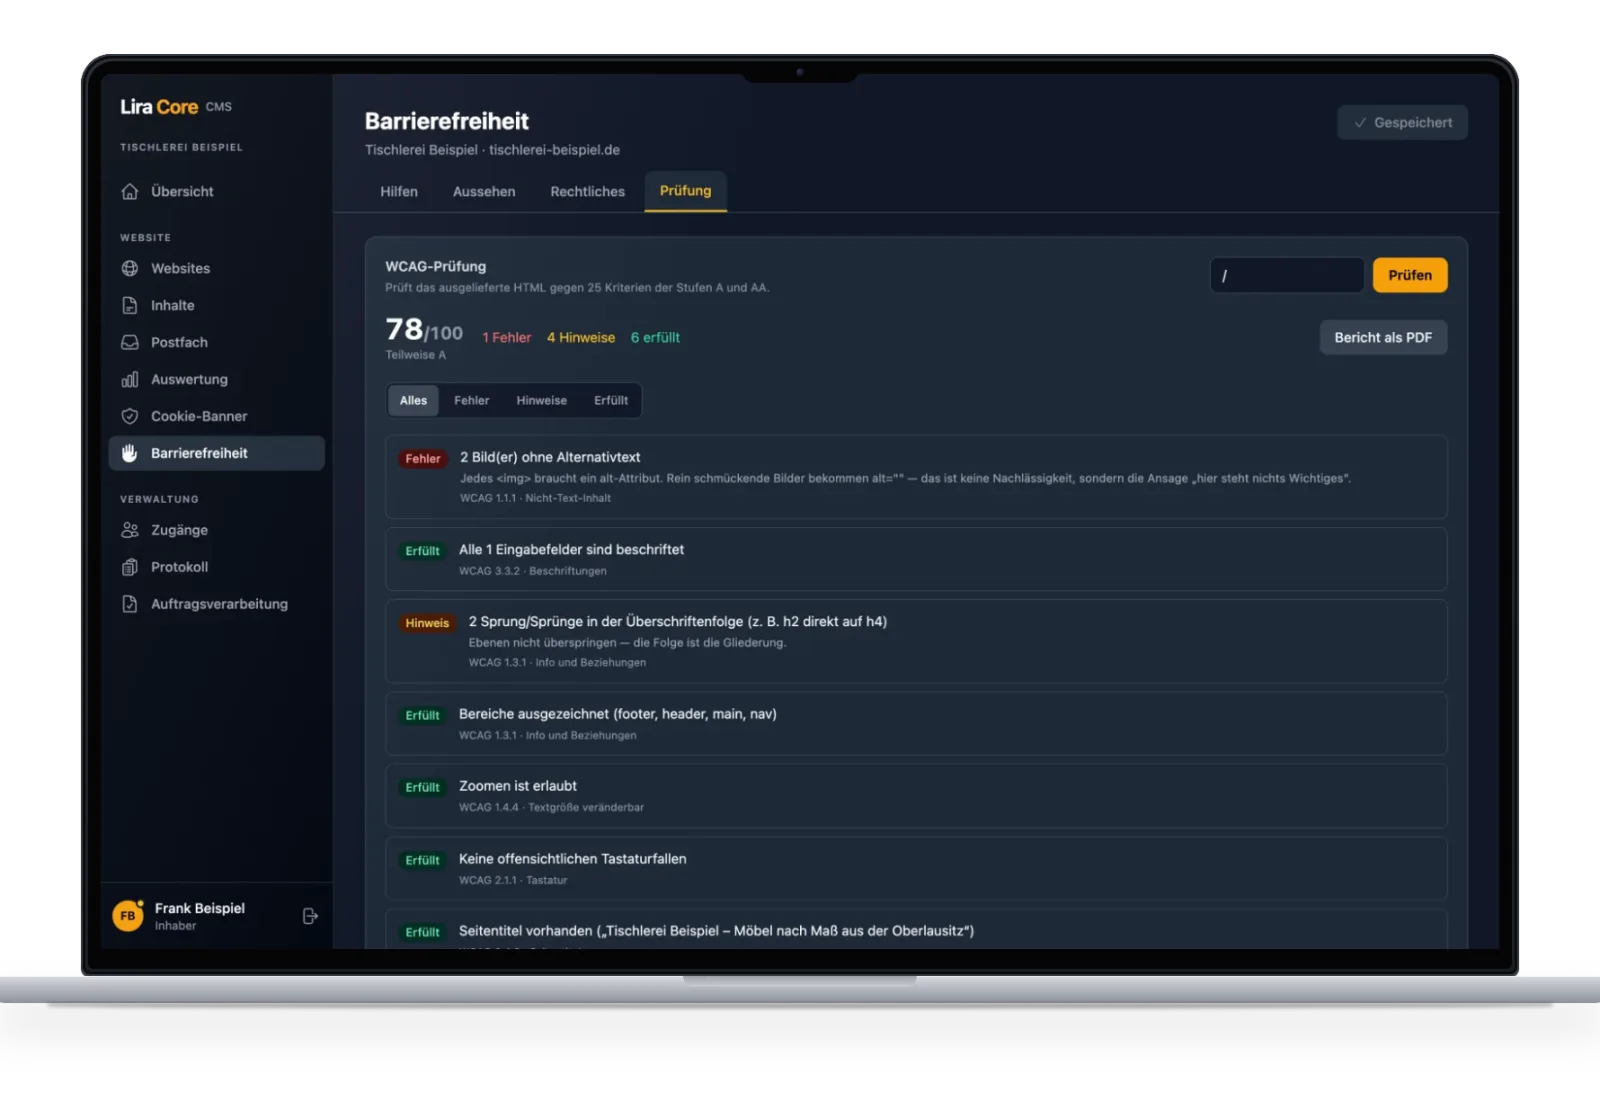The image size is (1600, 1102).
Task: Click the 'Keine offensichtlichen Tastaturfallen' result
Action: point(916,868)
